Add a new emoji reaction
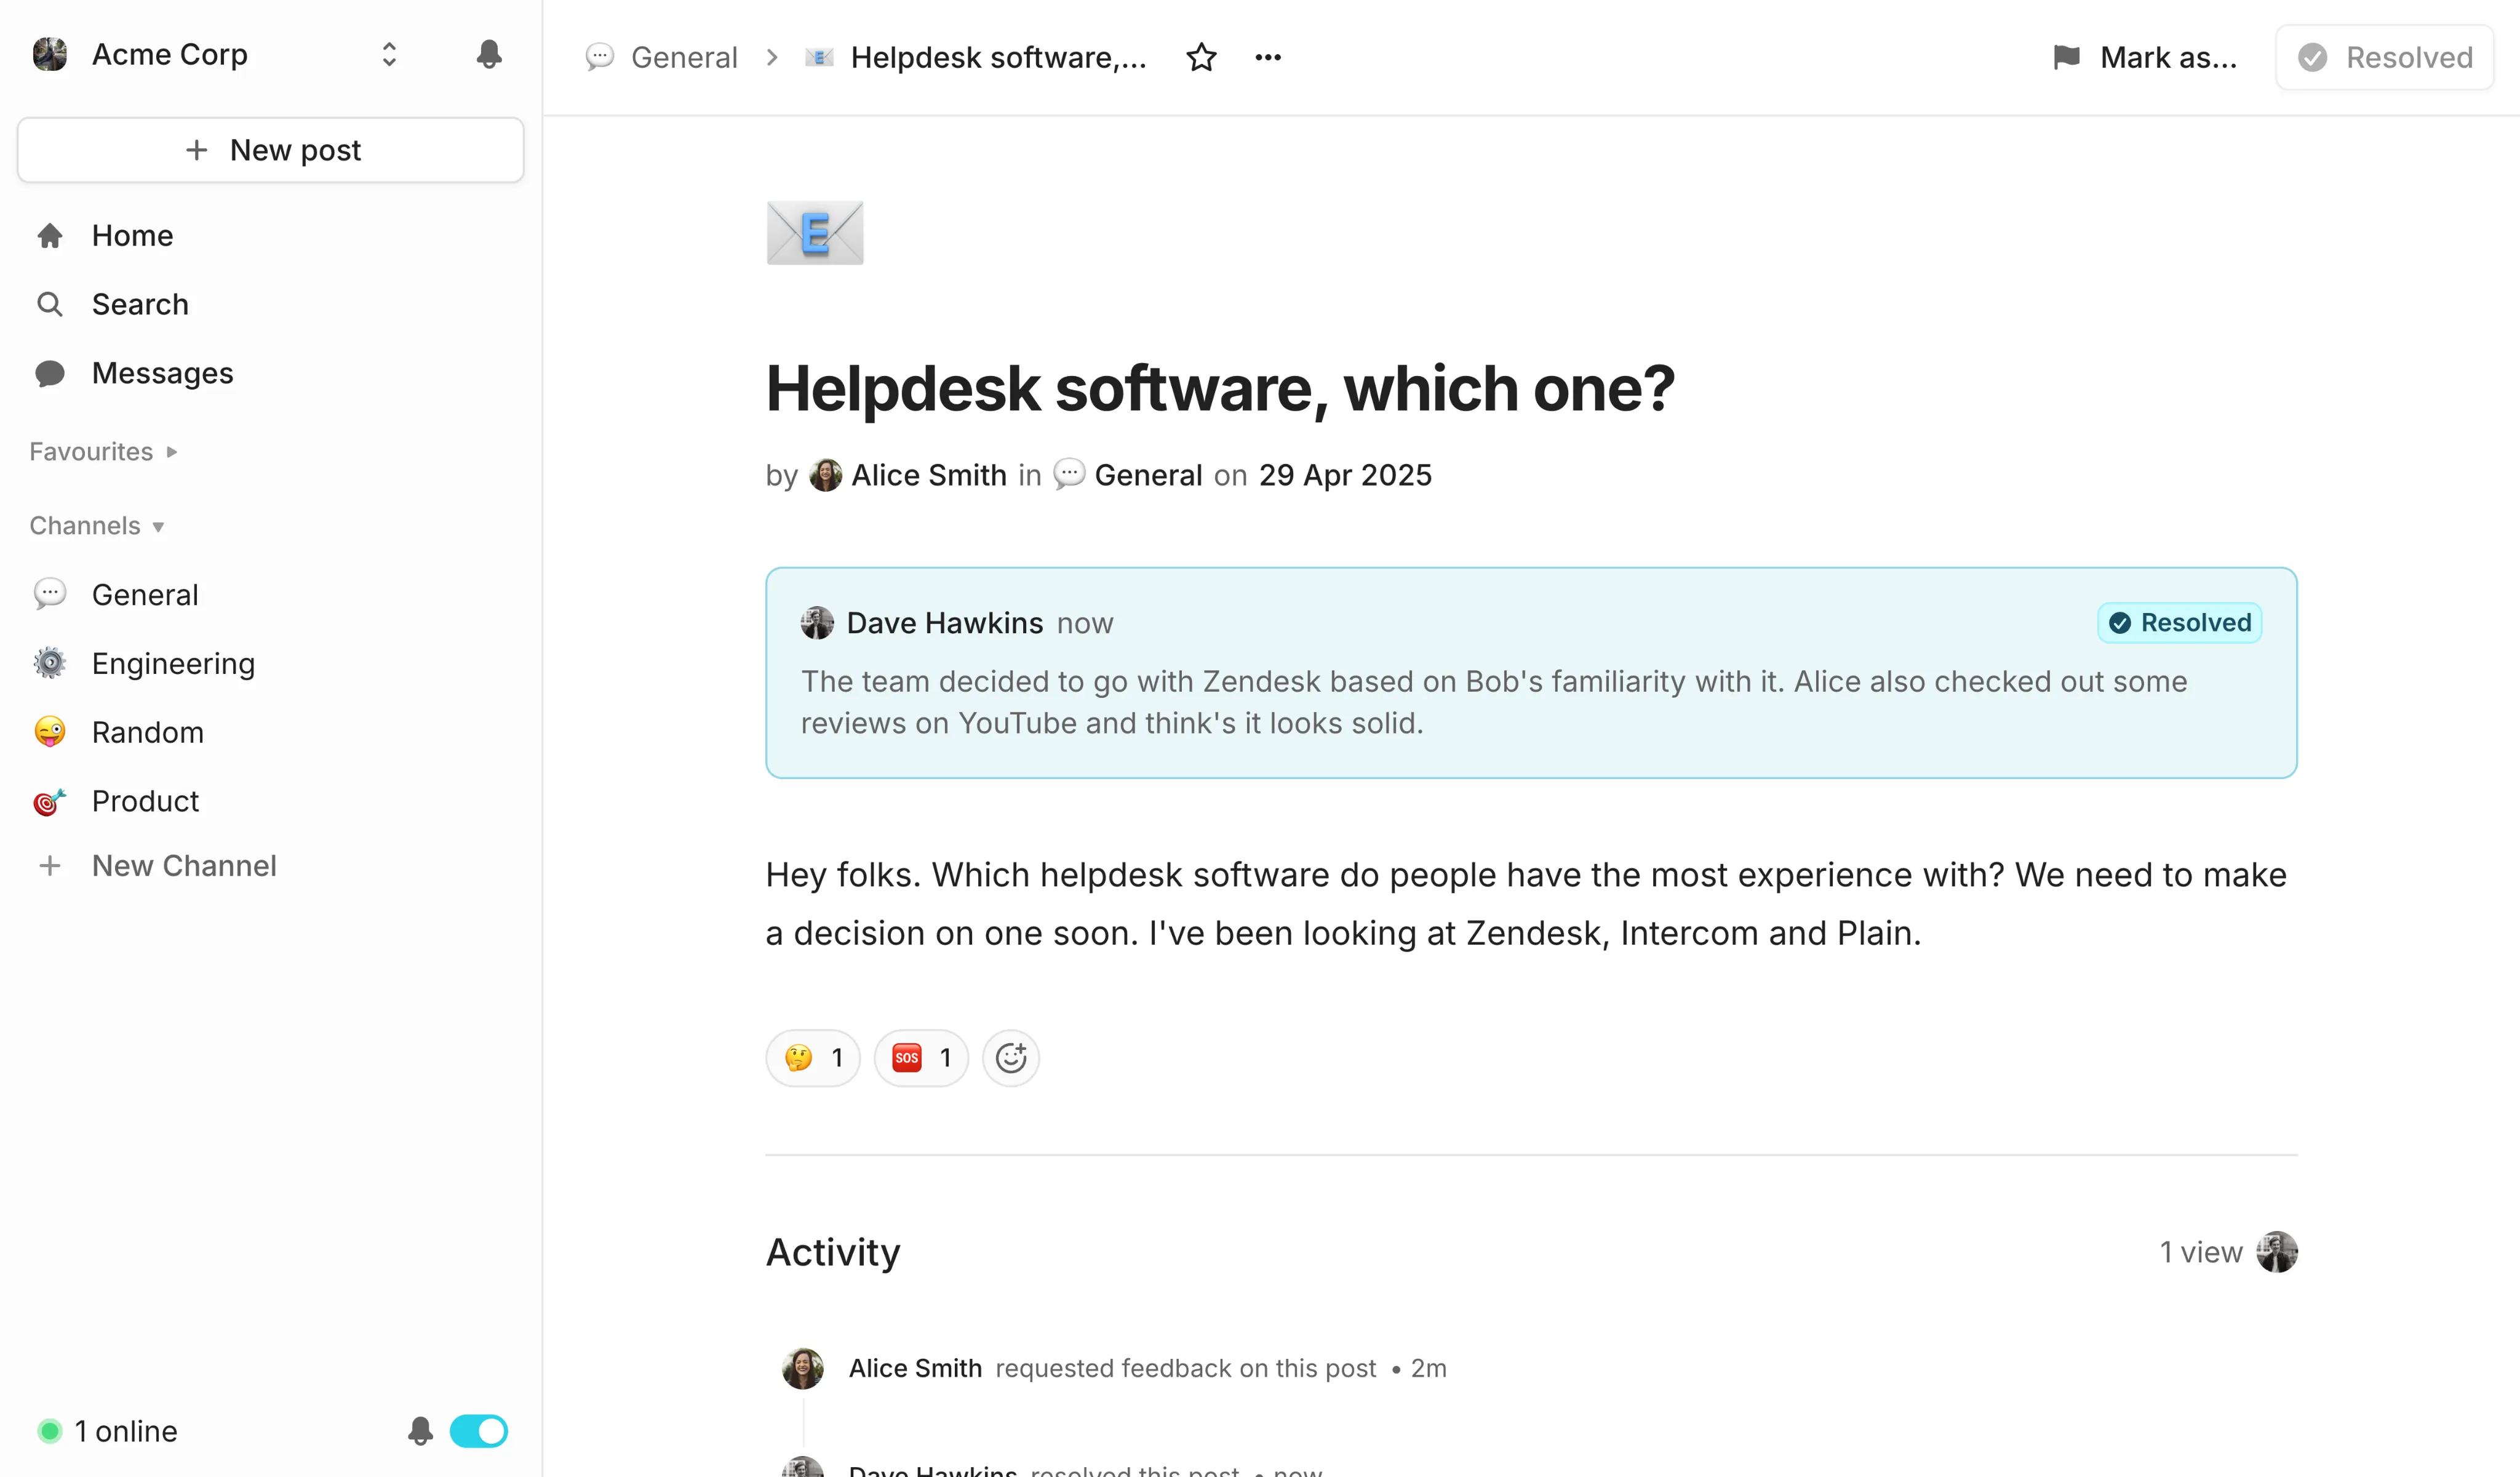2520x1477 pixels. 1011,1058
